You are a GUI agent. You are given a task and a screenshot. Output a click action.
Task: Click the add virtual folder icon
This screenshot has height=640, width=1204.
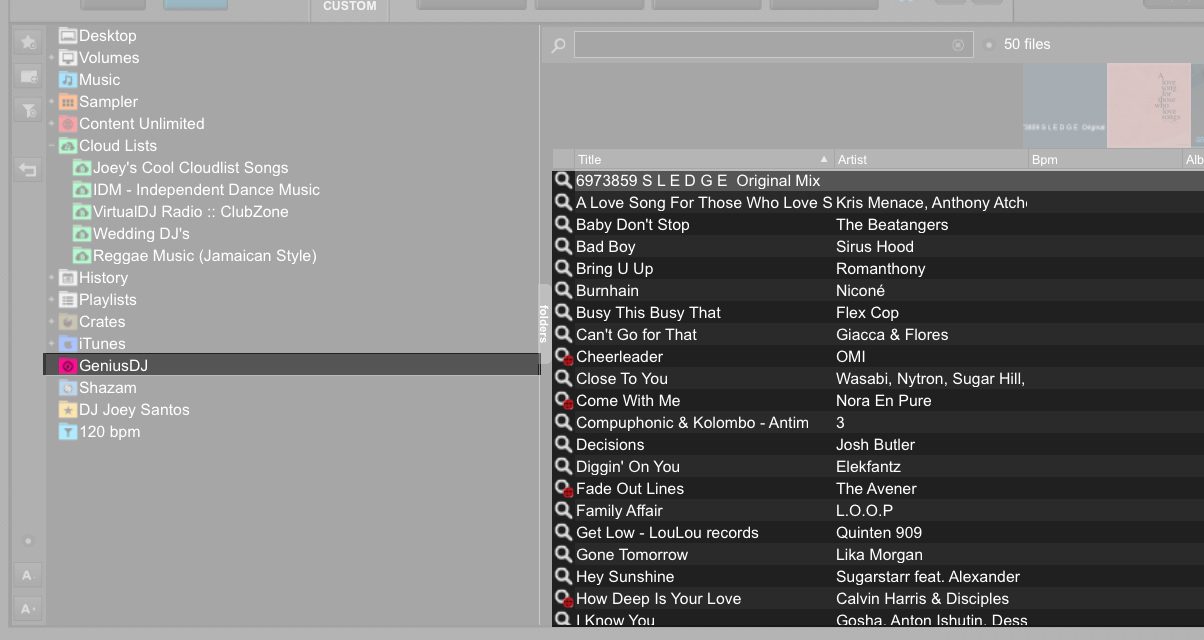click(28, 77)
